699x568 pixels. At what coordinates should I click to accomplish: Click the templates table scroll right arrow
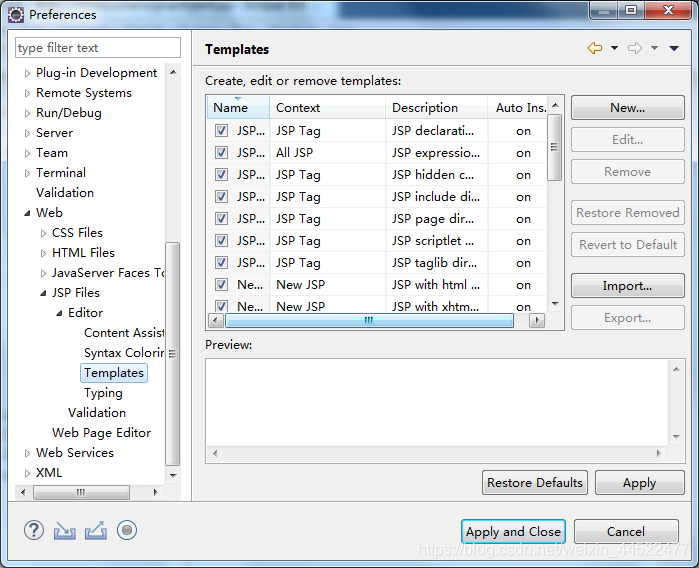tap(537, 320)
